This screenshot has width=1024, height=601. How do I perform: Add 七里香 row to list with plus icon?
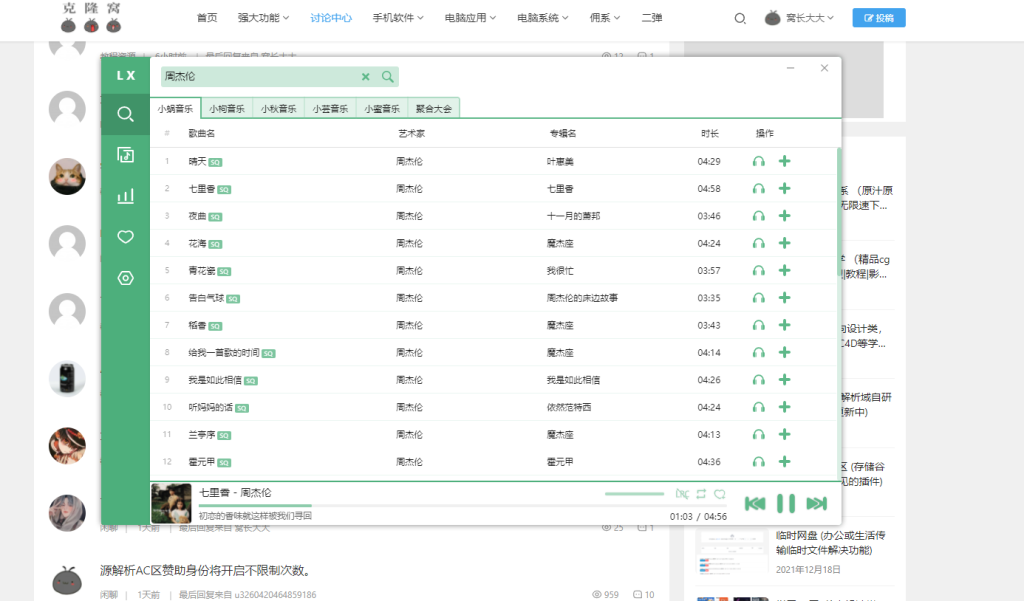click(x=784, y=188)
